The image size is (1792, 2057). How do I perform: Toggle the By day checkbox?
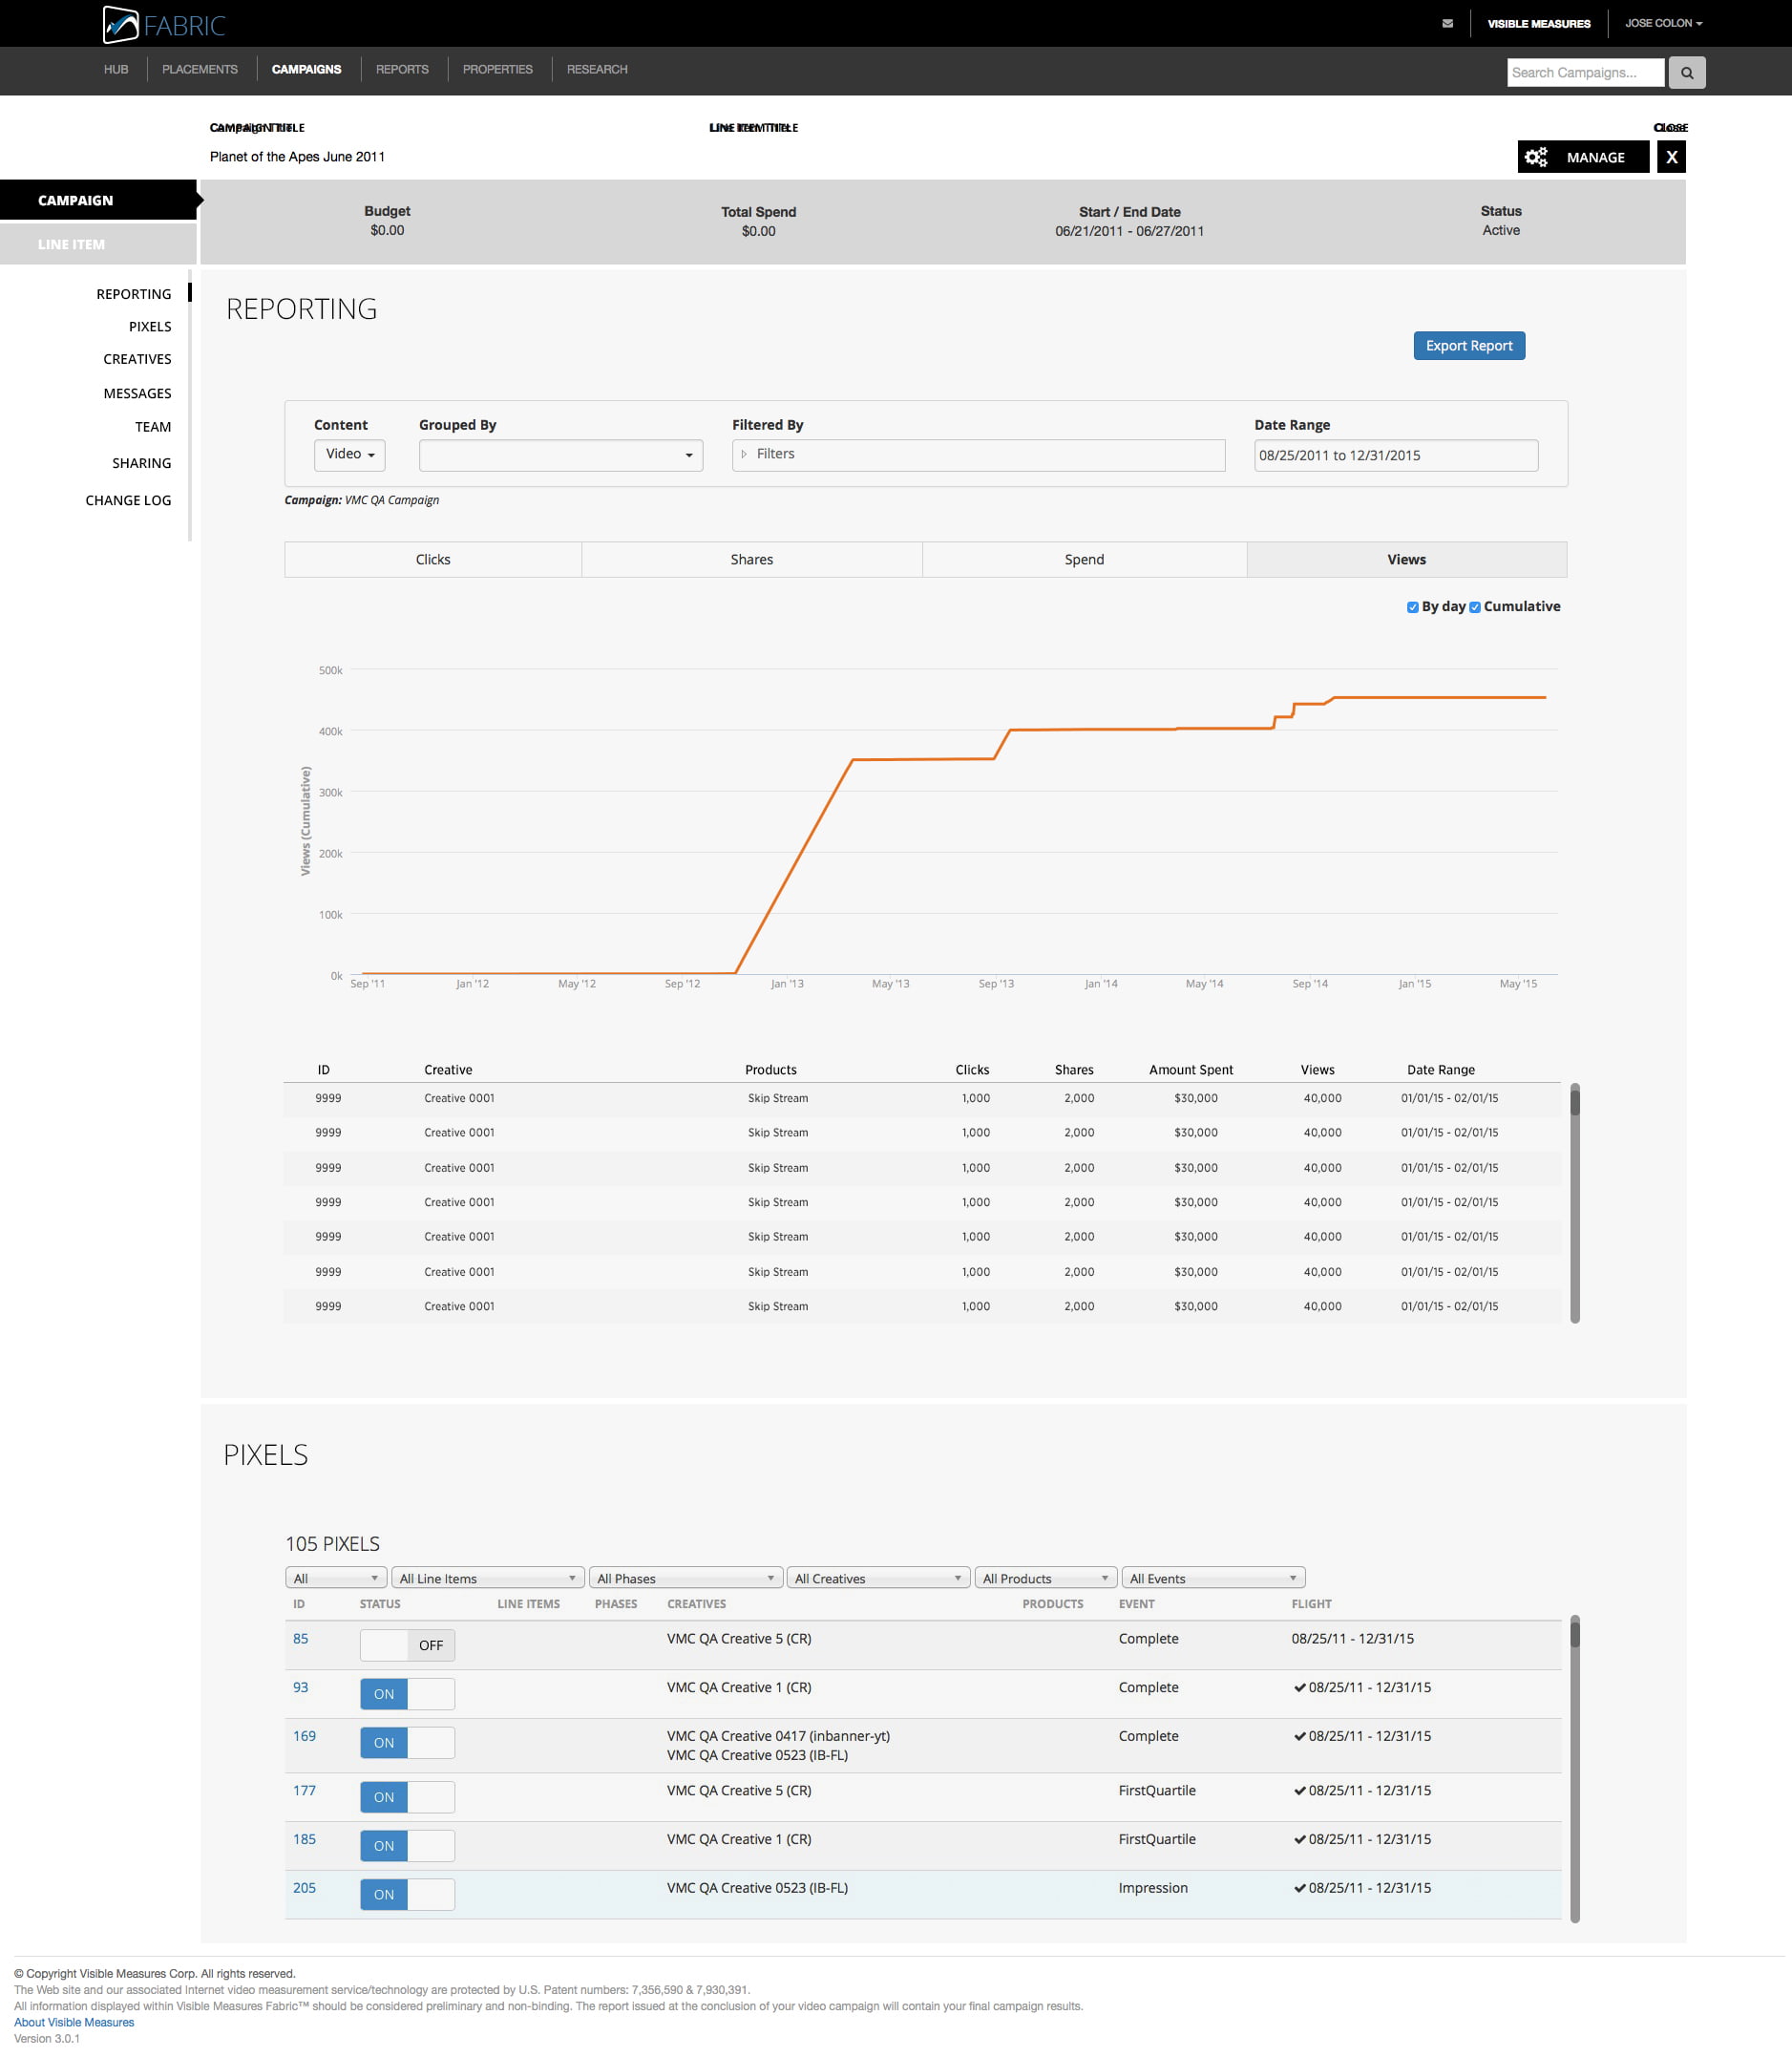click(x=1412, y=607)
